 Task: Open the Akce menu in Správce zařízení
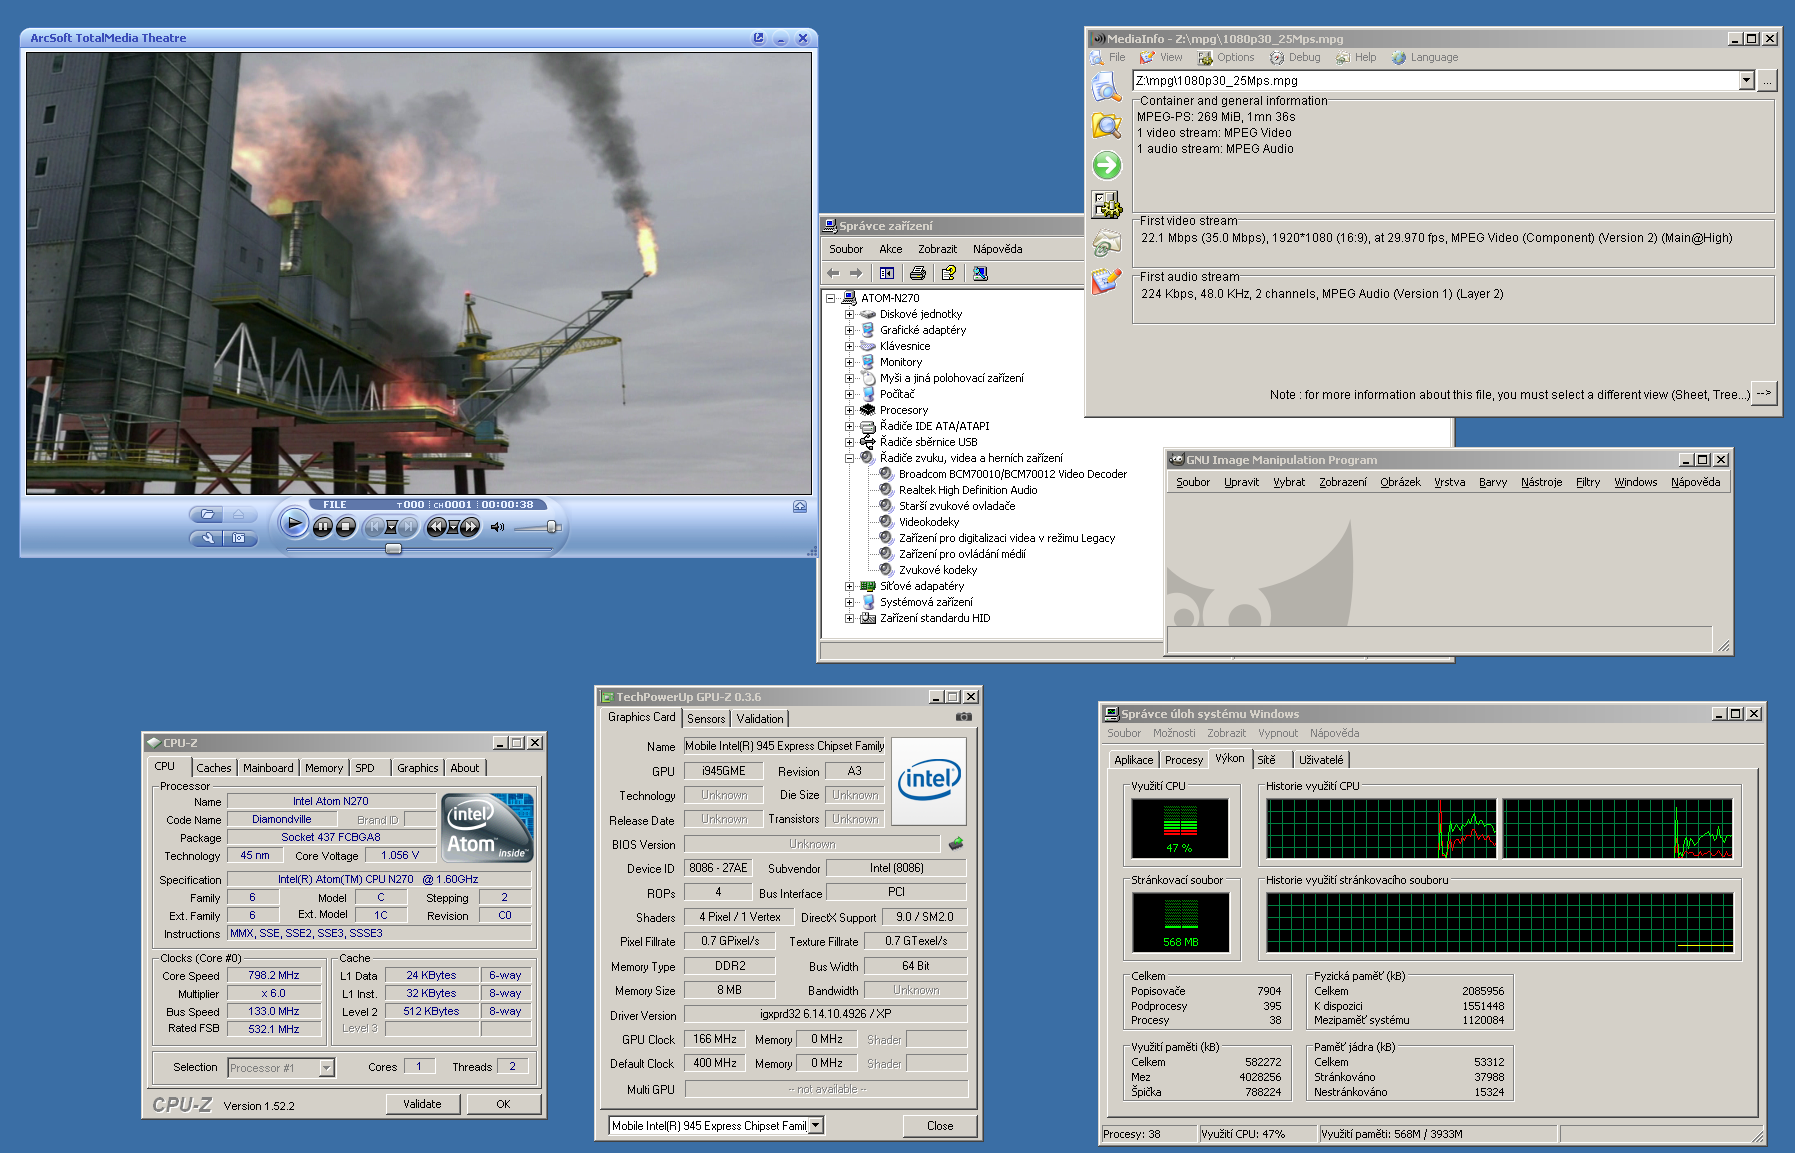[x=891, y=249]
